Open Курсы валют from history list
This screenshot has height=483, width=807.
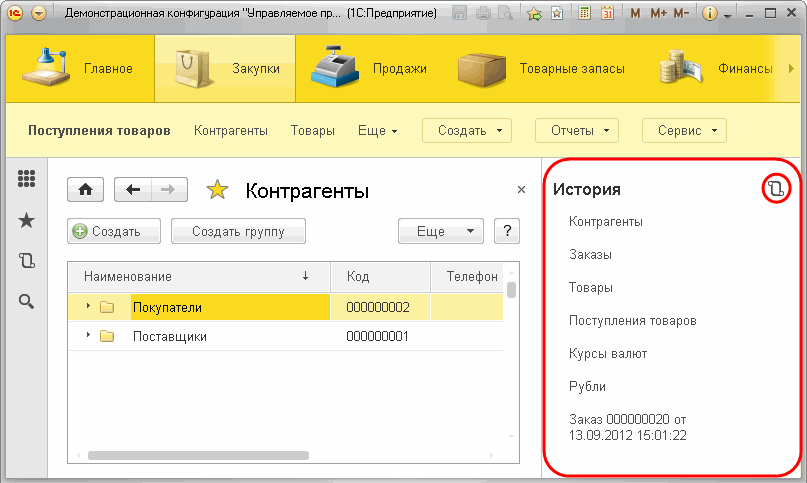coord(608,354)
